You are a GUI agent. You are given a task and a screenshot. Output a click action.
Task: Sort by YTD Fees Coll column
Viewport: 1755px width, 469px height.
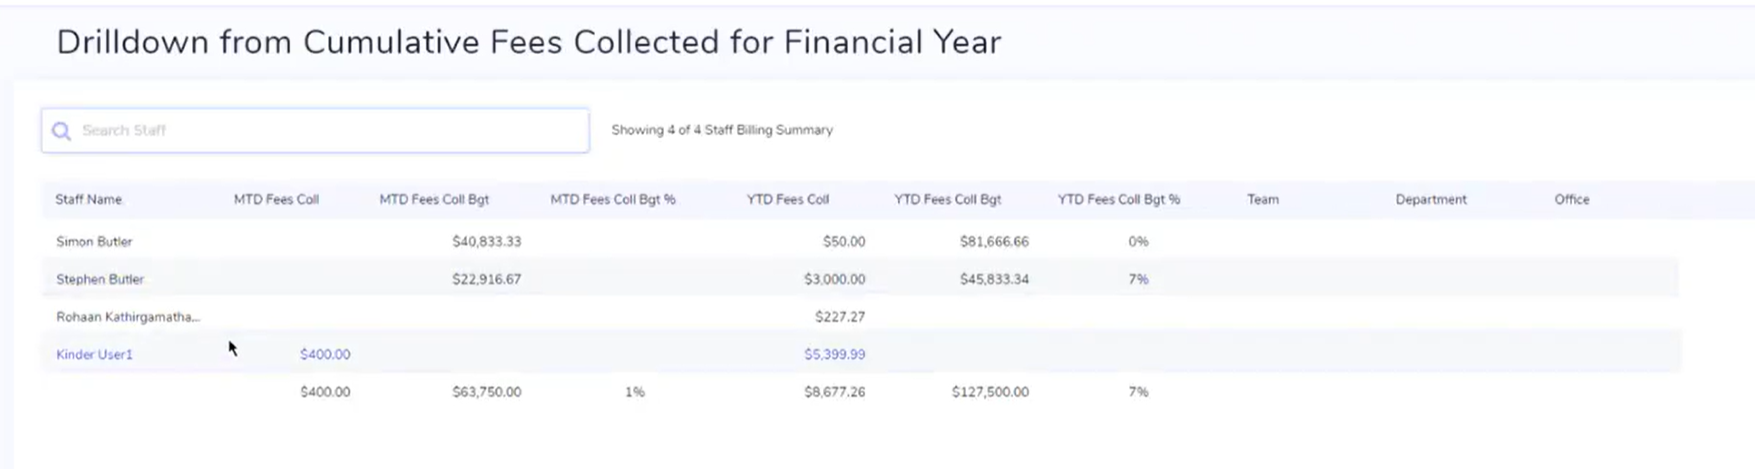(x=788, y=200)
